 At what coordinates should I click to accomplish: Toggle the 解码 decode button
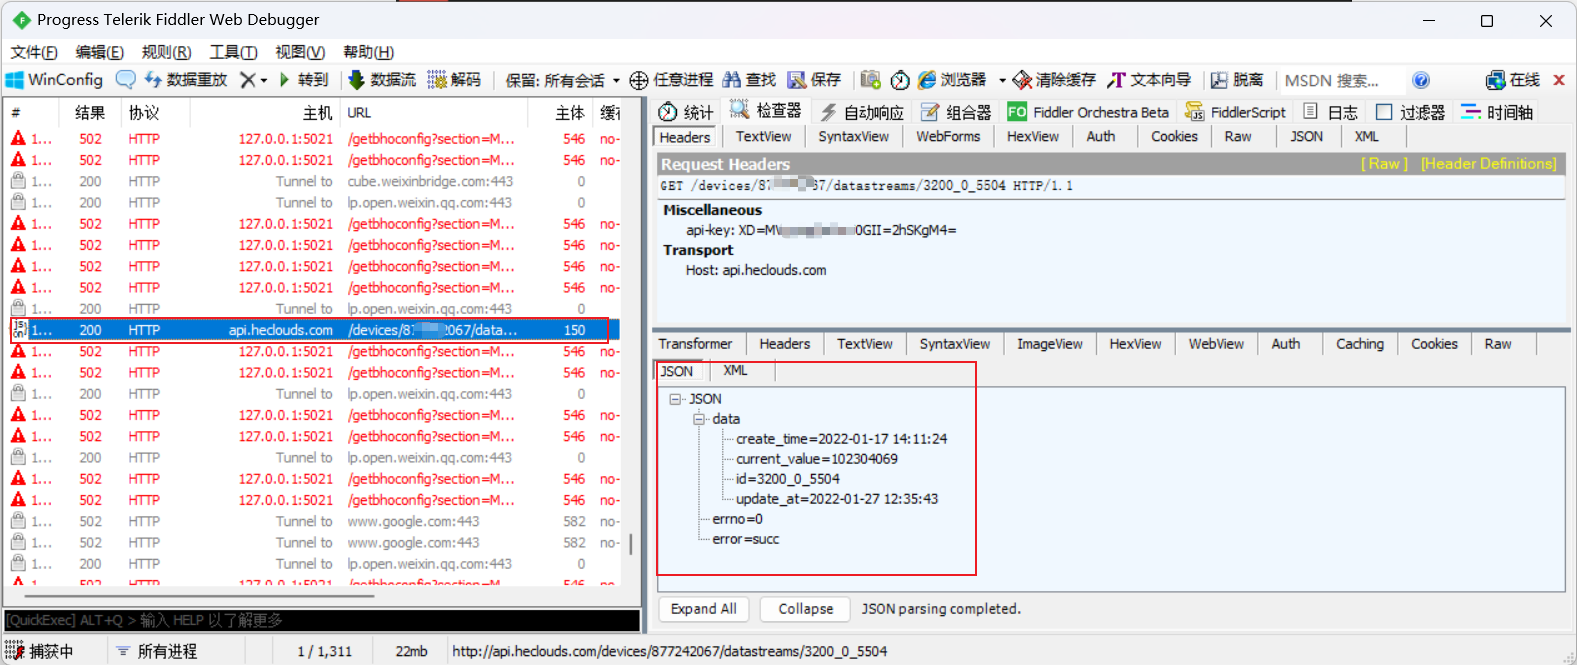point(454,80)
